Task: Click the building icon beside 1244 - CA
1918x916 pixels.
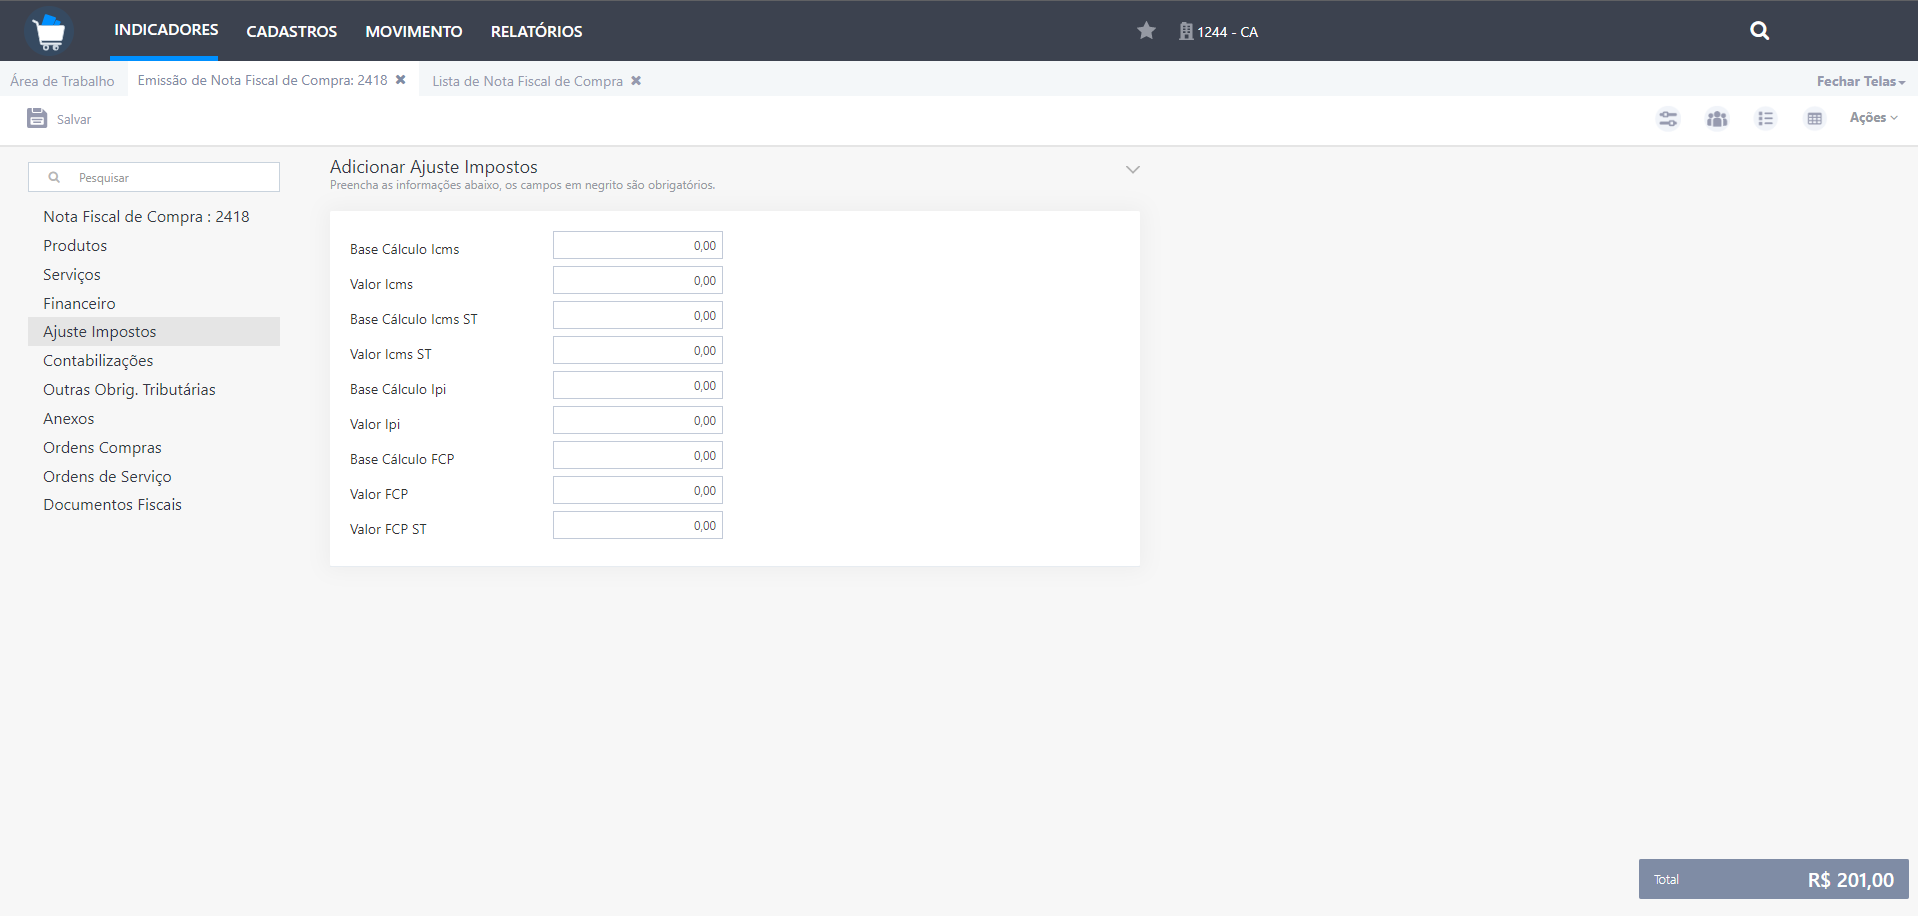Action: (1186, 31)
